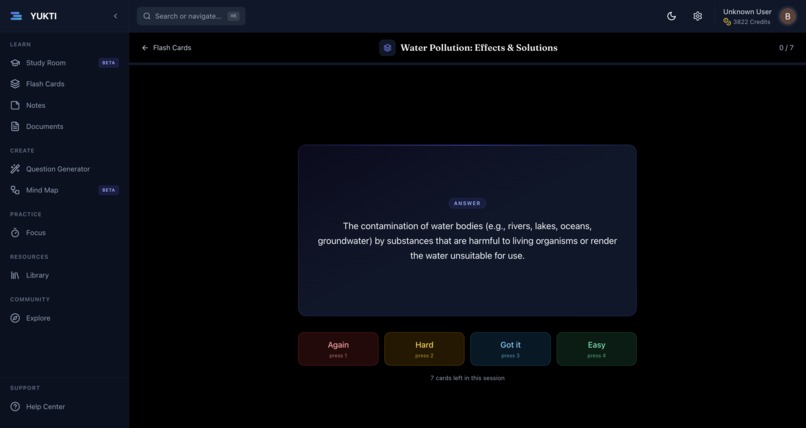Click the Documents file icon
This screenshot has width=806, height=428.
click(15, 126)
